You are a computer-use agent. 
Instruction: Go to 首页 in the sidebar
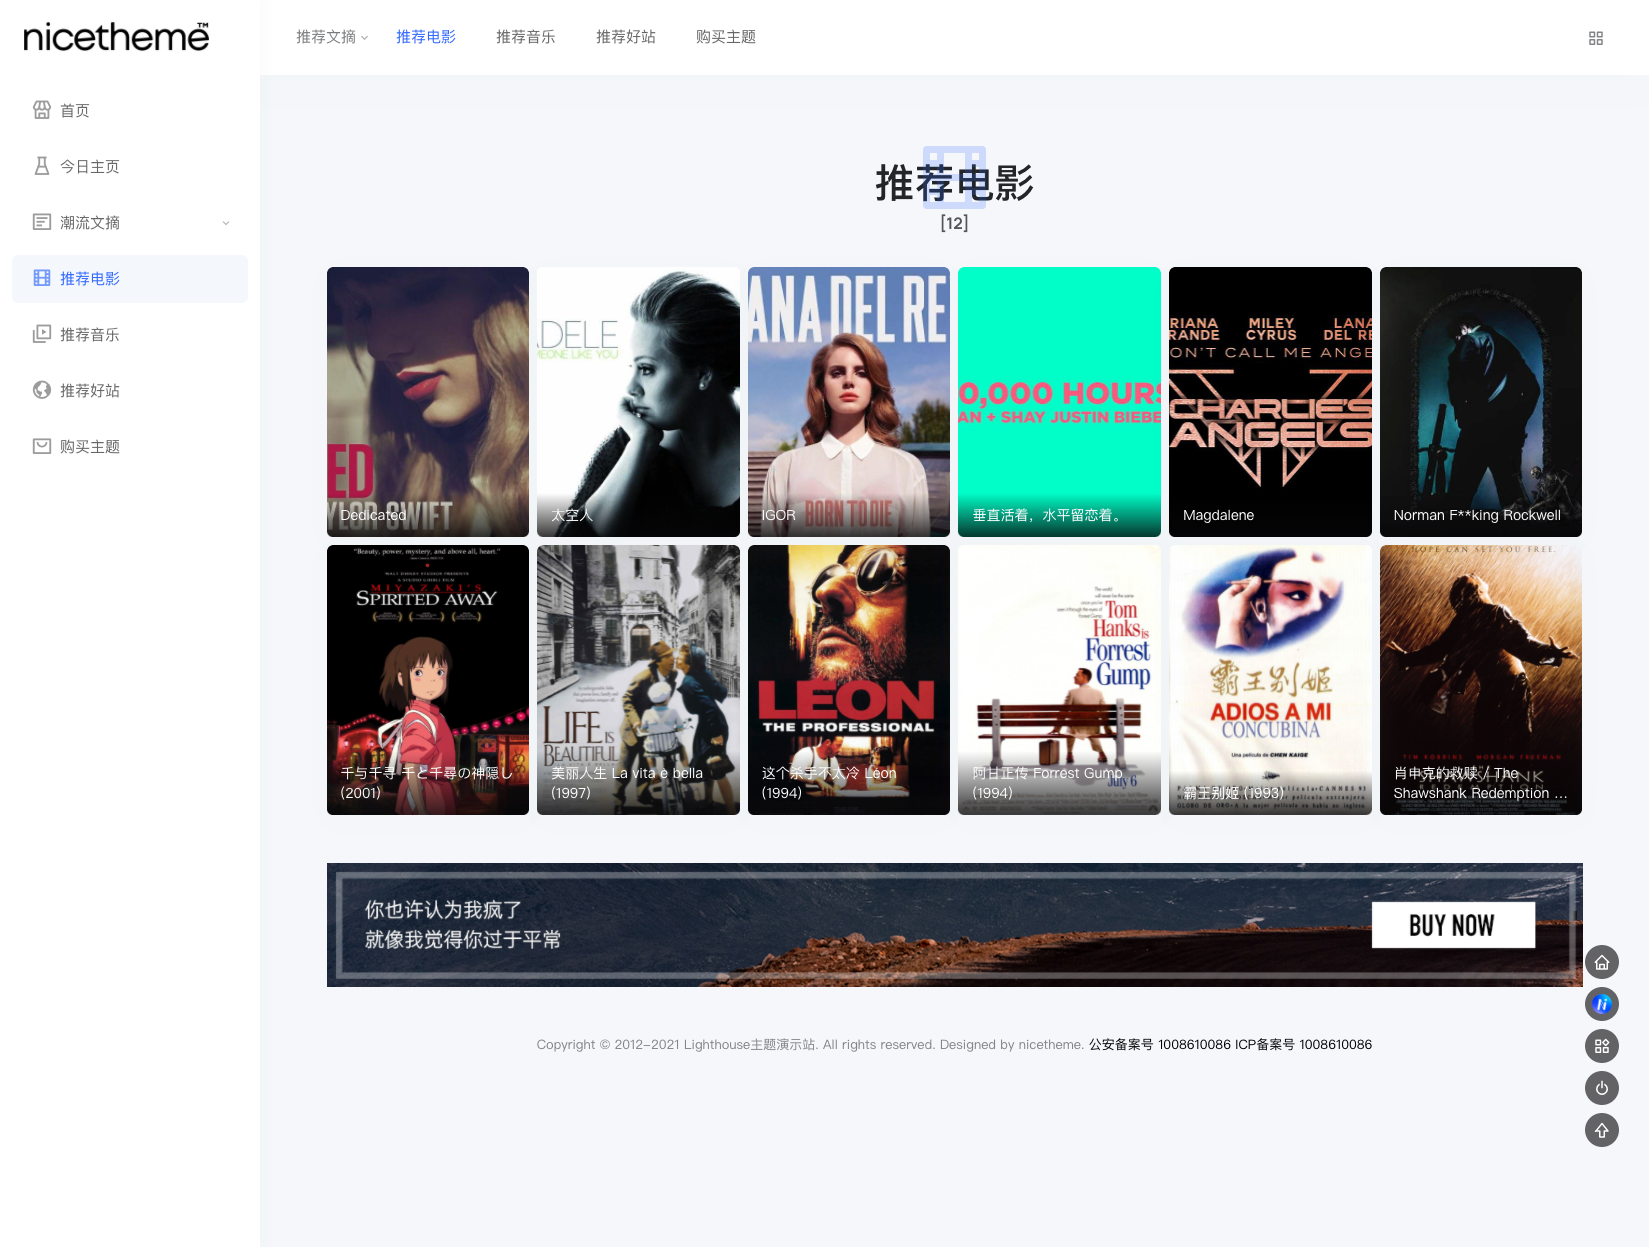click(130, 111)
